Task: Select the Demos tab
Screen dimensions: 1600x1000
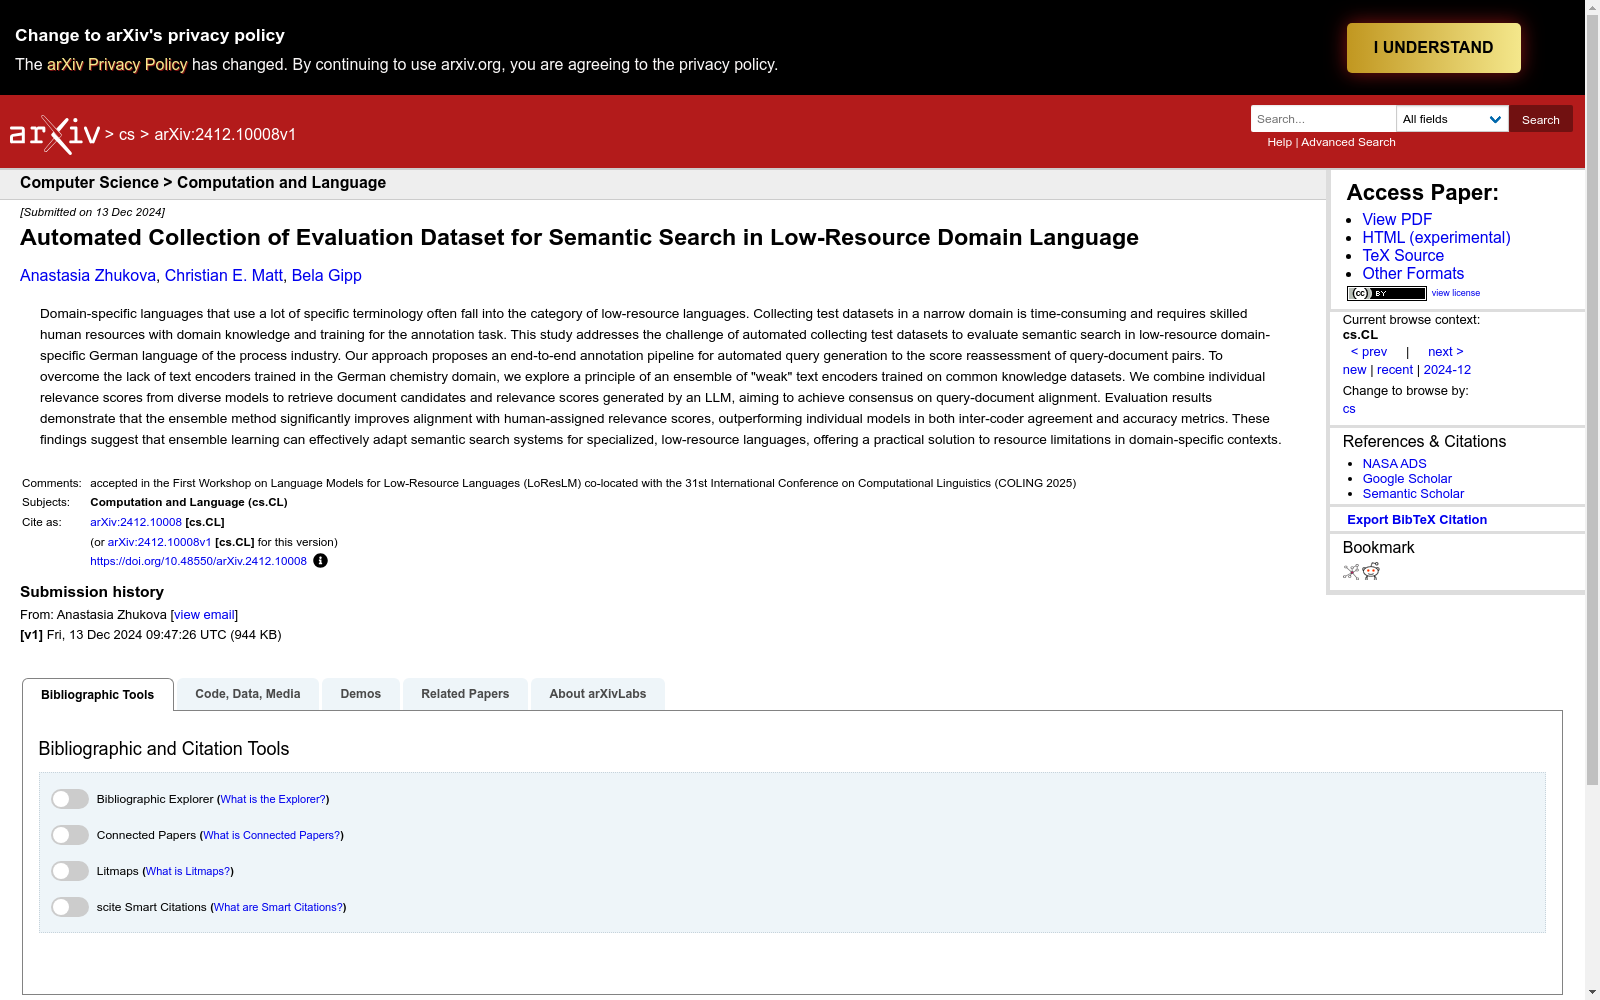Action: 361,694
